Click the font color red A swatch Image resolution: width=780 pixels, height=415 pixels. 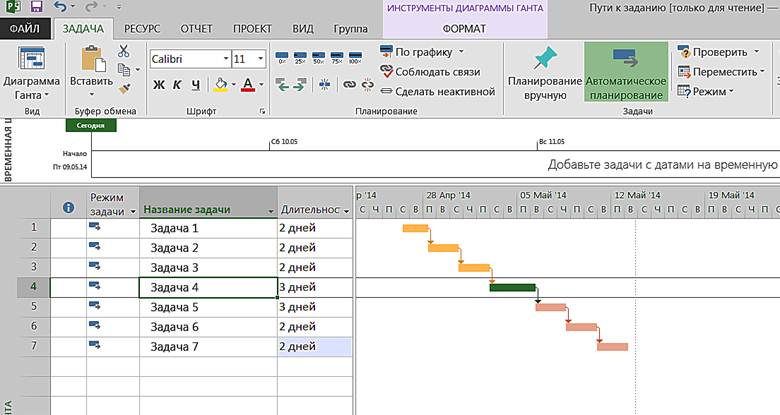click(247, 85)
